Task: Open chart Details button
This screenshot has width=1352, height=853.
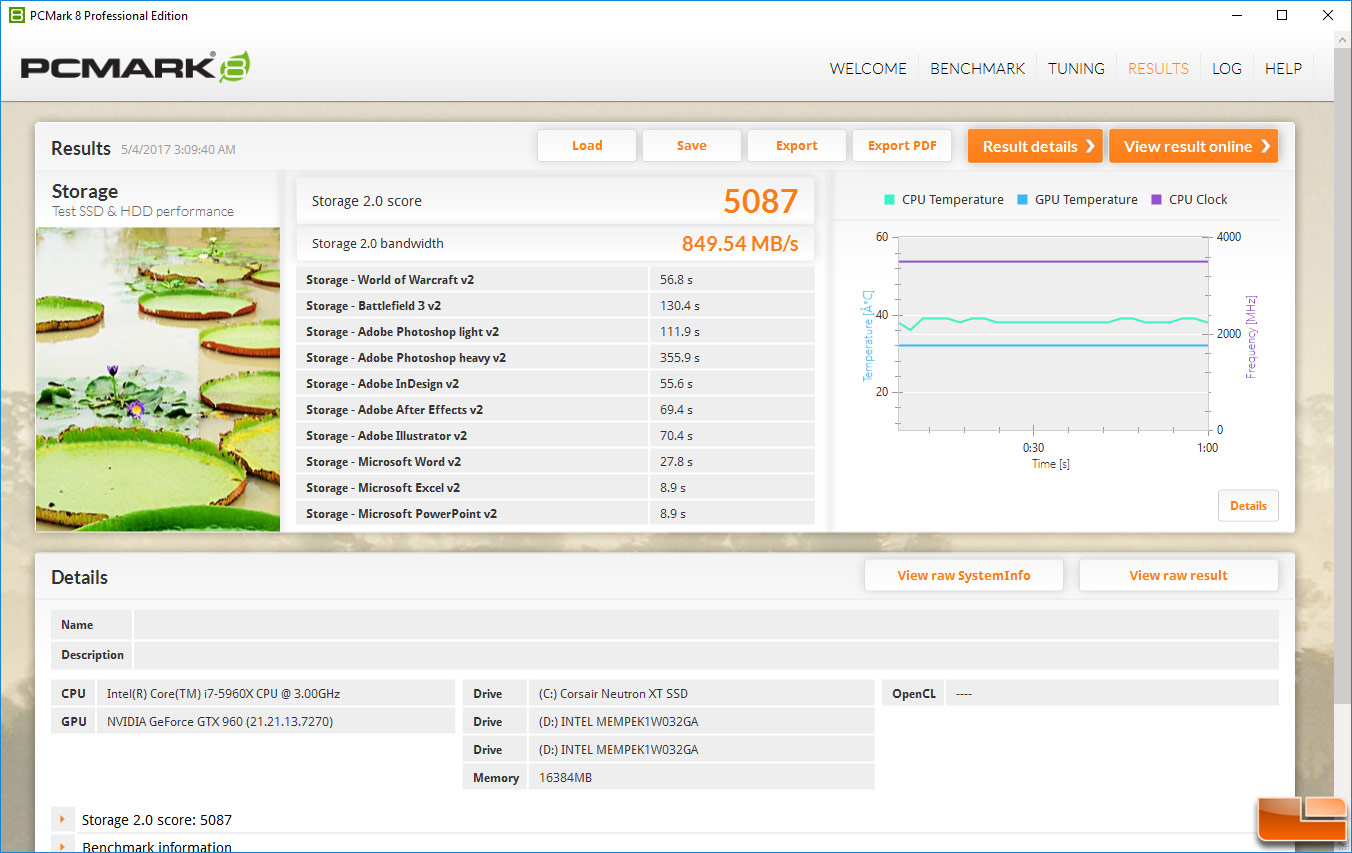Action: coord(1248,506)
